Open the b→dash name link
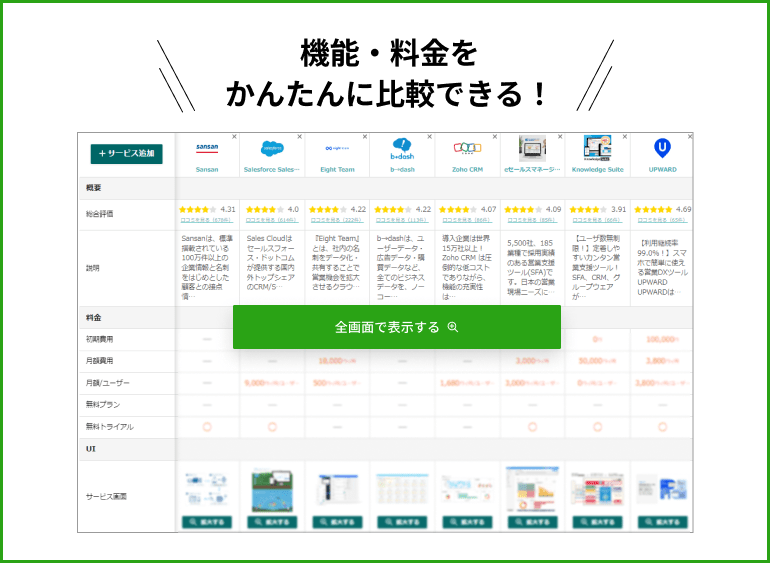 (402, 169)
